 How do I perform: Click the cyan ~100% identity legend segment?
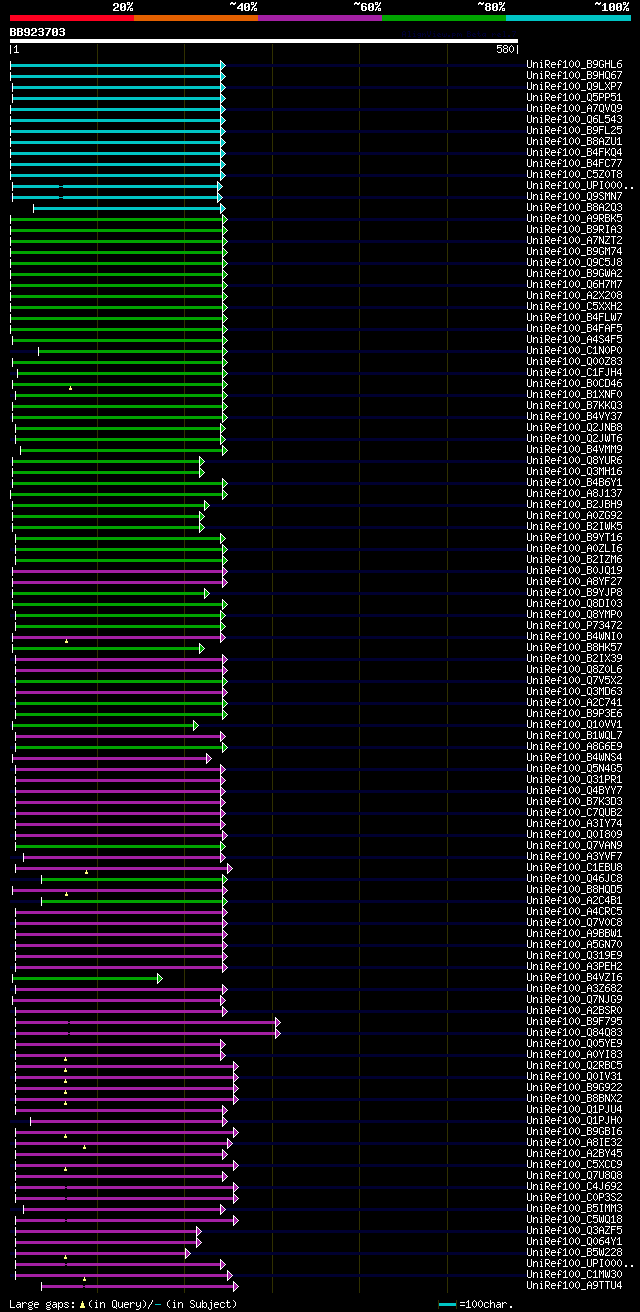click(568, 17)
